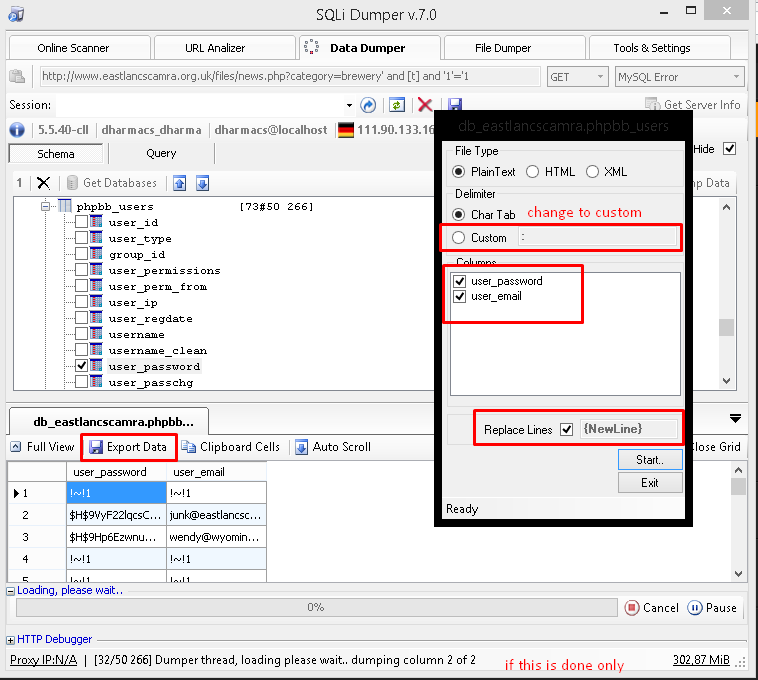The height and width of the screenshot is (680, 758).
Task: Click the move up arrow icon beside Get Databases
Action: coord(180,183)
